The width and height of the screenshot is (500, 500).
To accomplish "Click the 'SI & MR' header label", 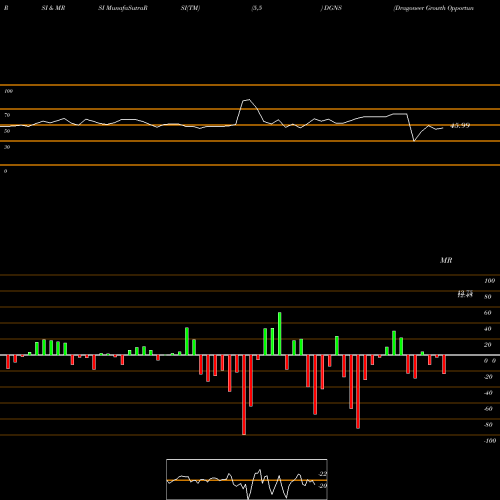I will point(53,8).
